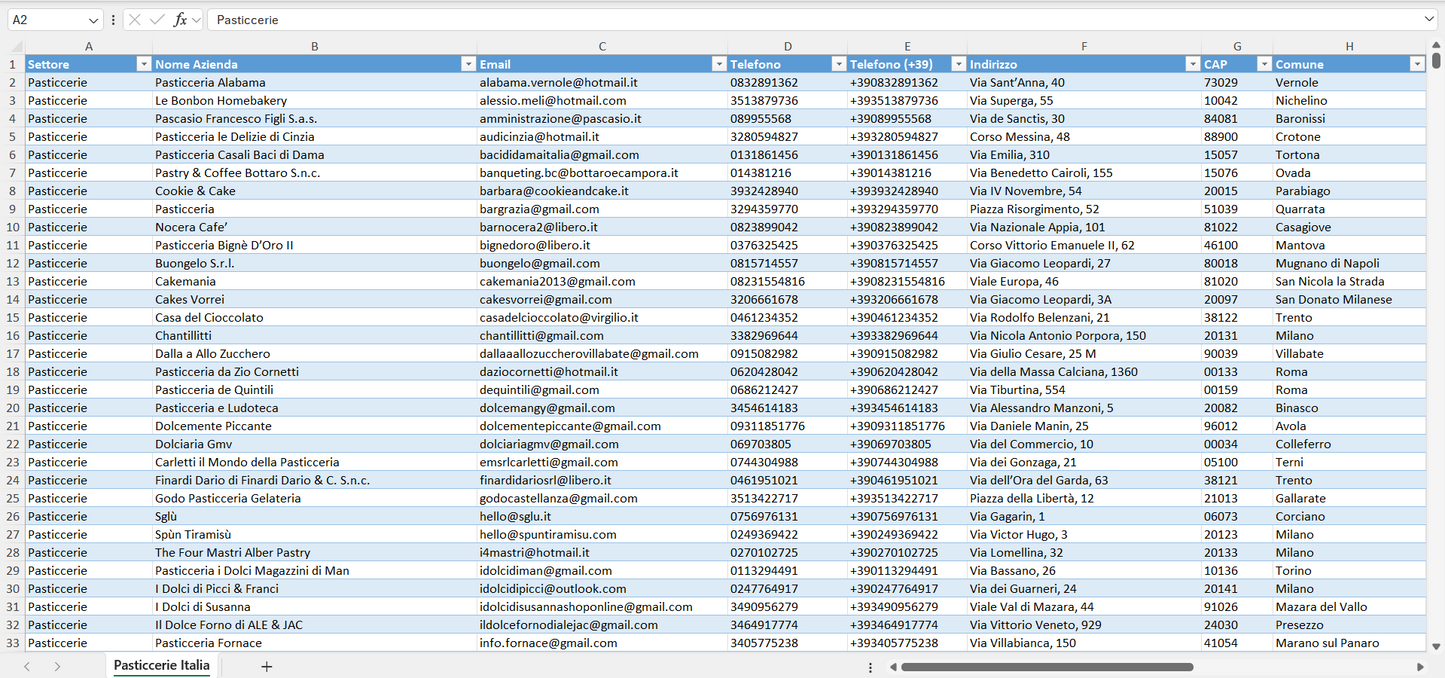
Task: Add a new sheet with the plus icon
Action: pos(266,666)
